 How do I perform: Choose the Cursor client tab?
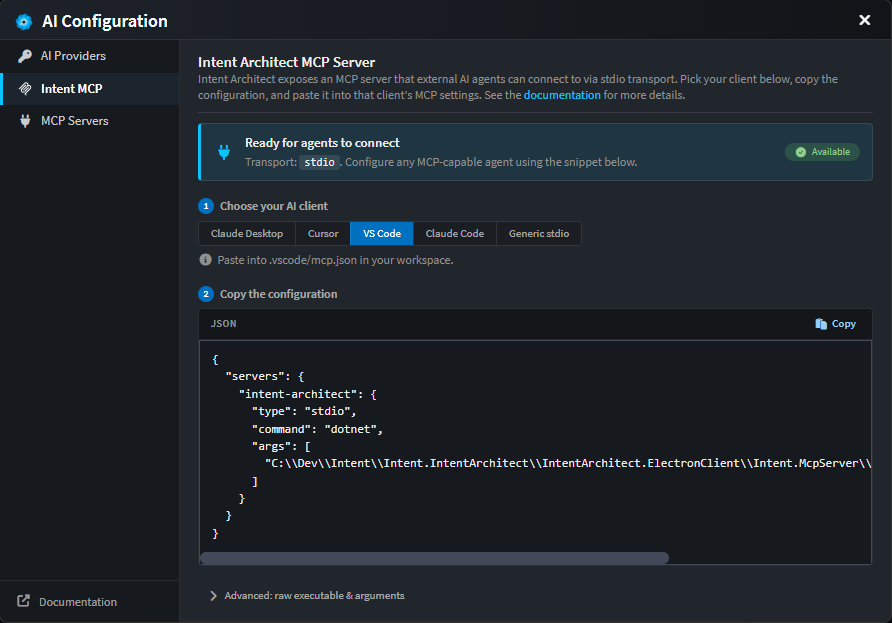pyautogui.click(x=323, y=233)
